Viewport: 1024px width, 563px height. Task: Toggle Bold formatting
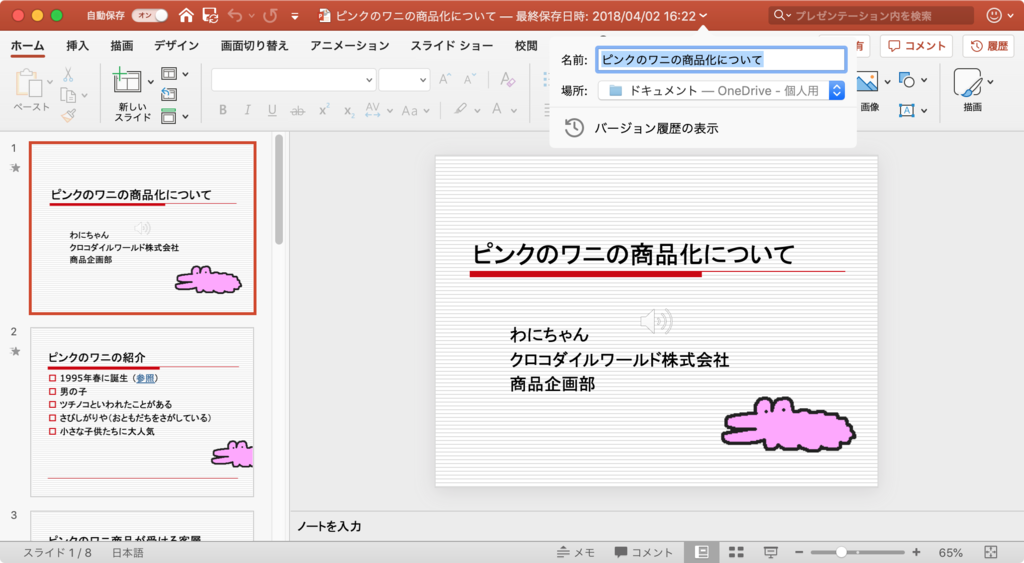(x=223, y=110)
